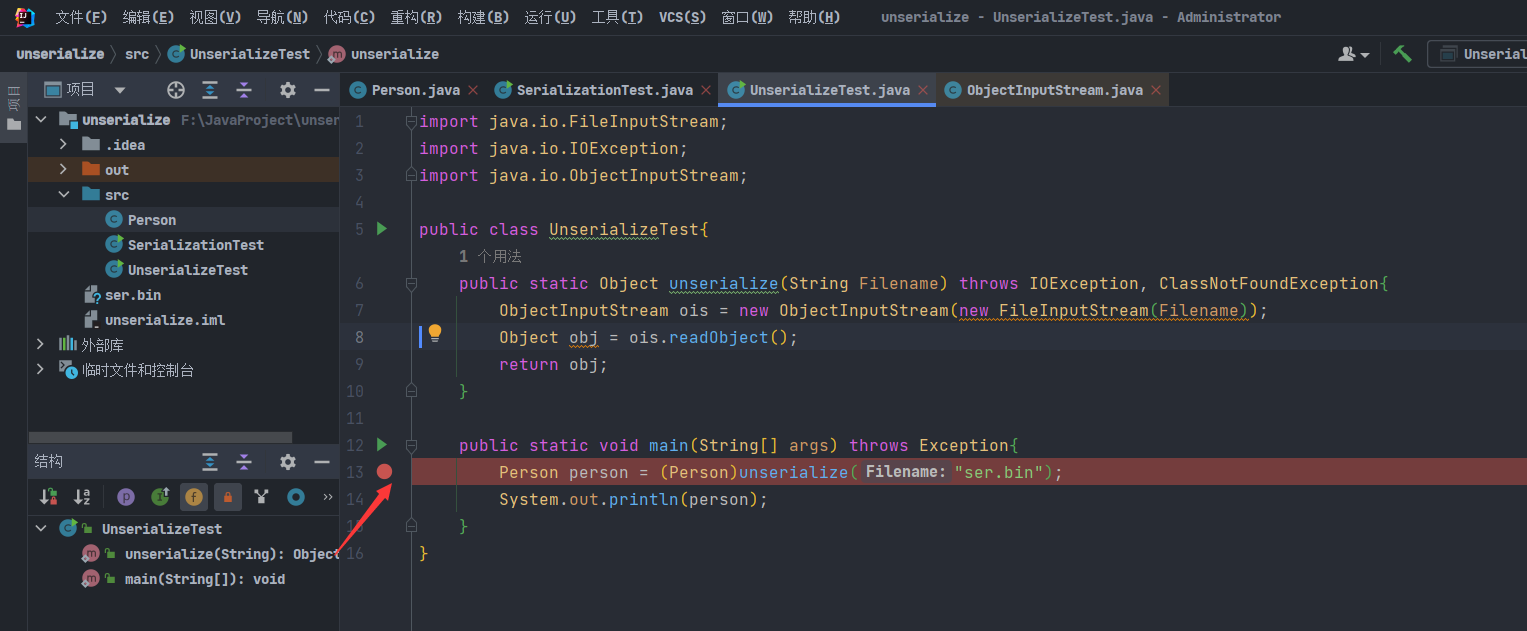Image resolution: width=1527 pixels, height=631 pixels.
Task: Click the green run arrow beside class UnserializeTest
Action: pos(381,229)
